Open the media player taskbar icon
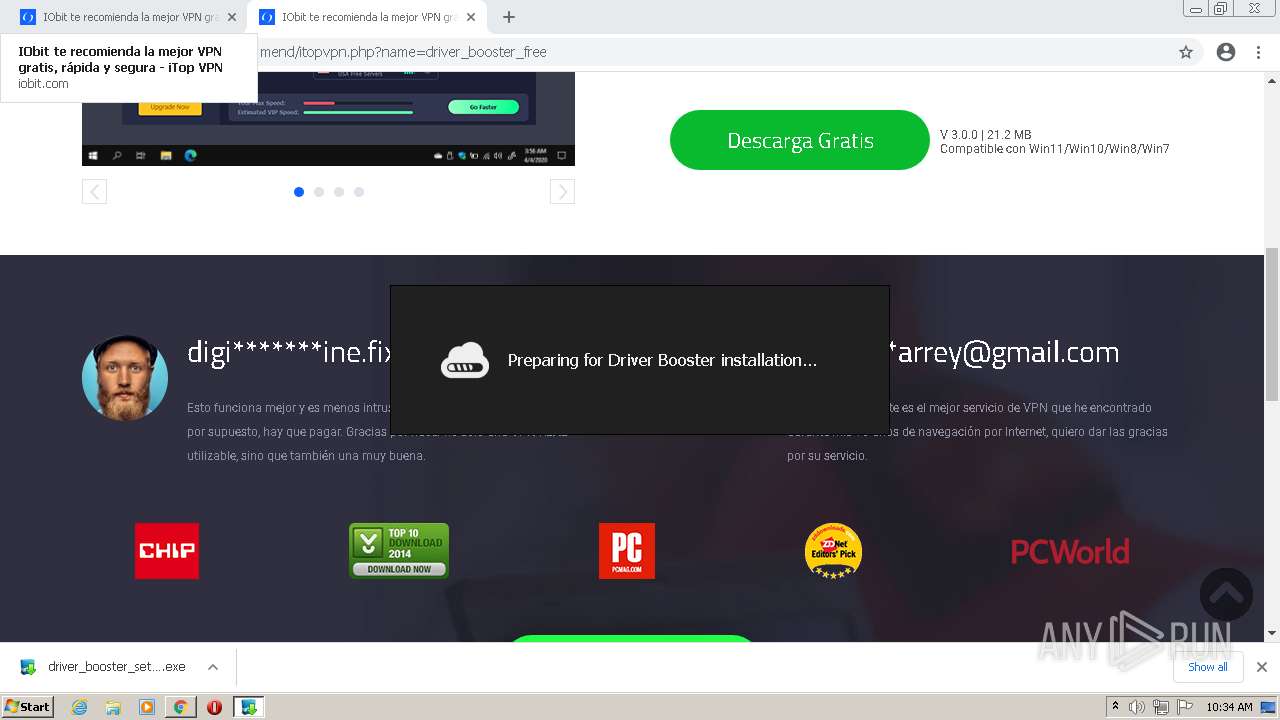Screen dimensions: 1280x720 click(147, 707)
